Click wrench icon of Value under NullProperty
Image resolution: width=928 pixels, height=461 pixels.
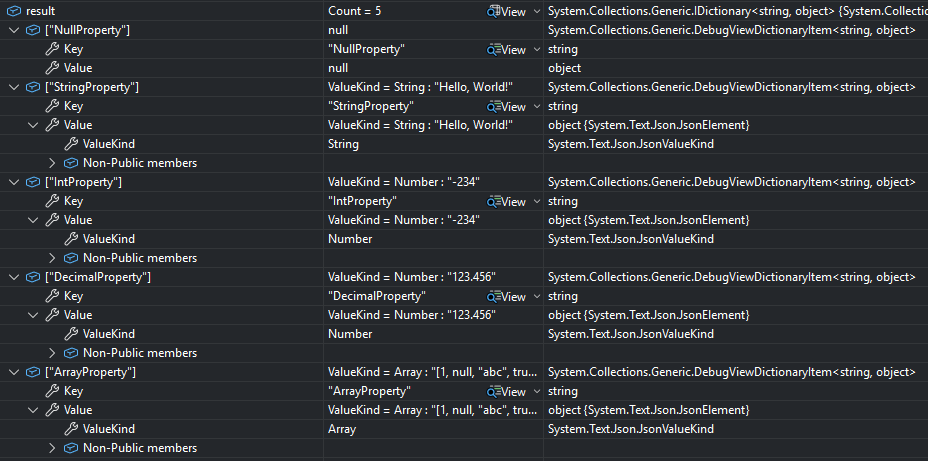[53, 68]
